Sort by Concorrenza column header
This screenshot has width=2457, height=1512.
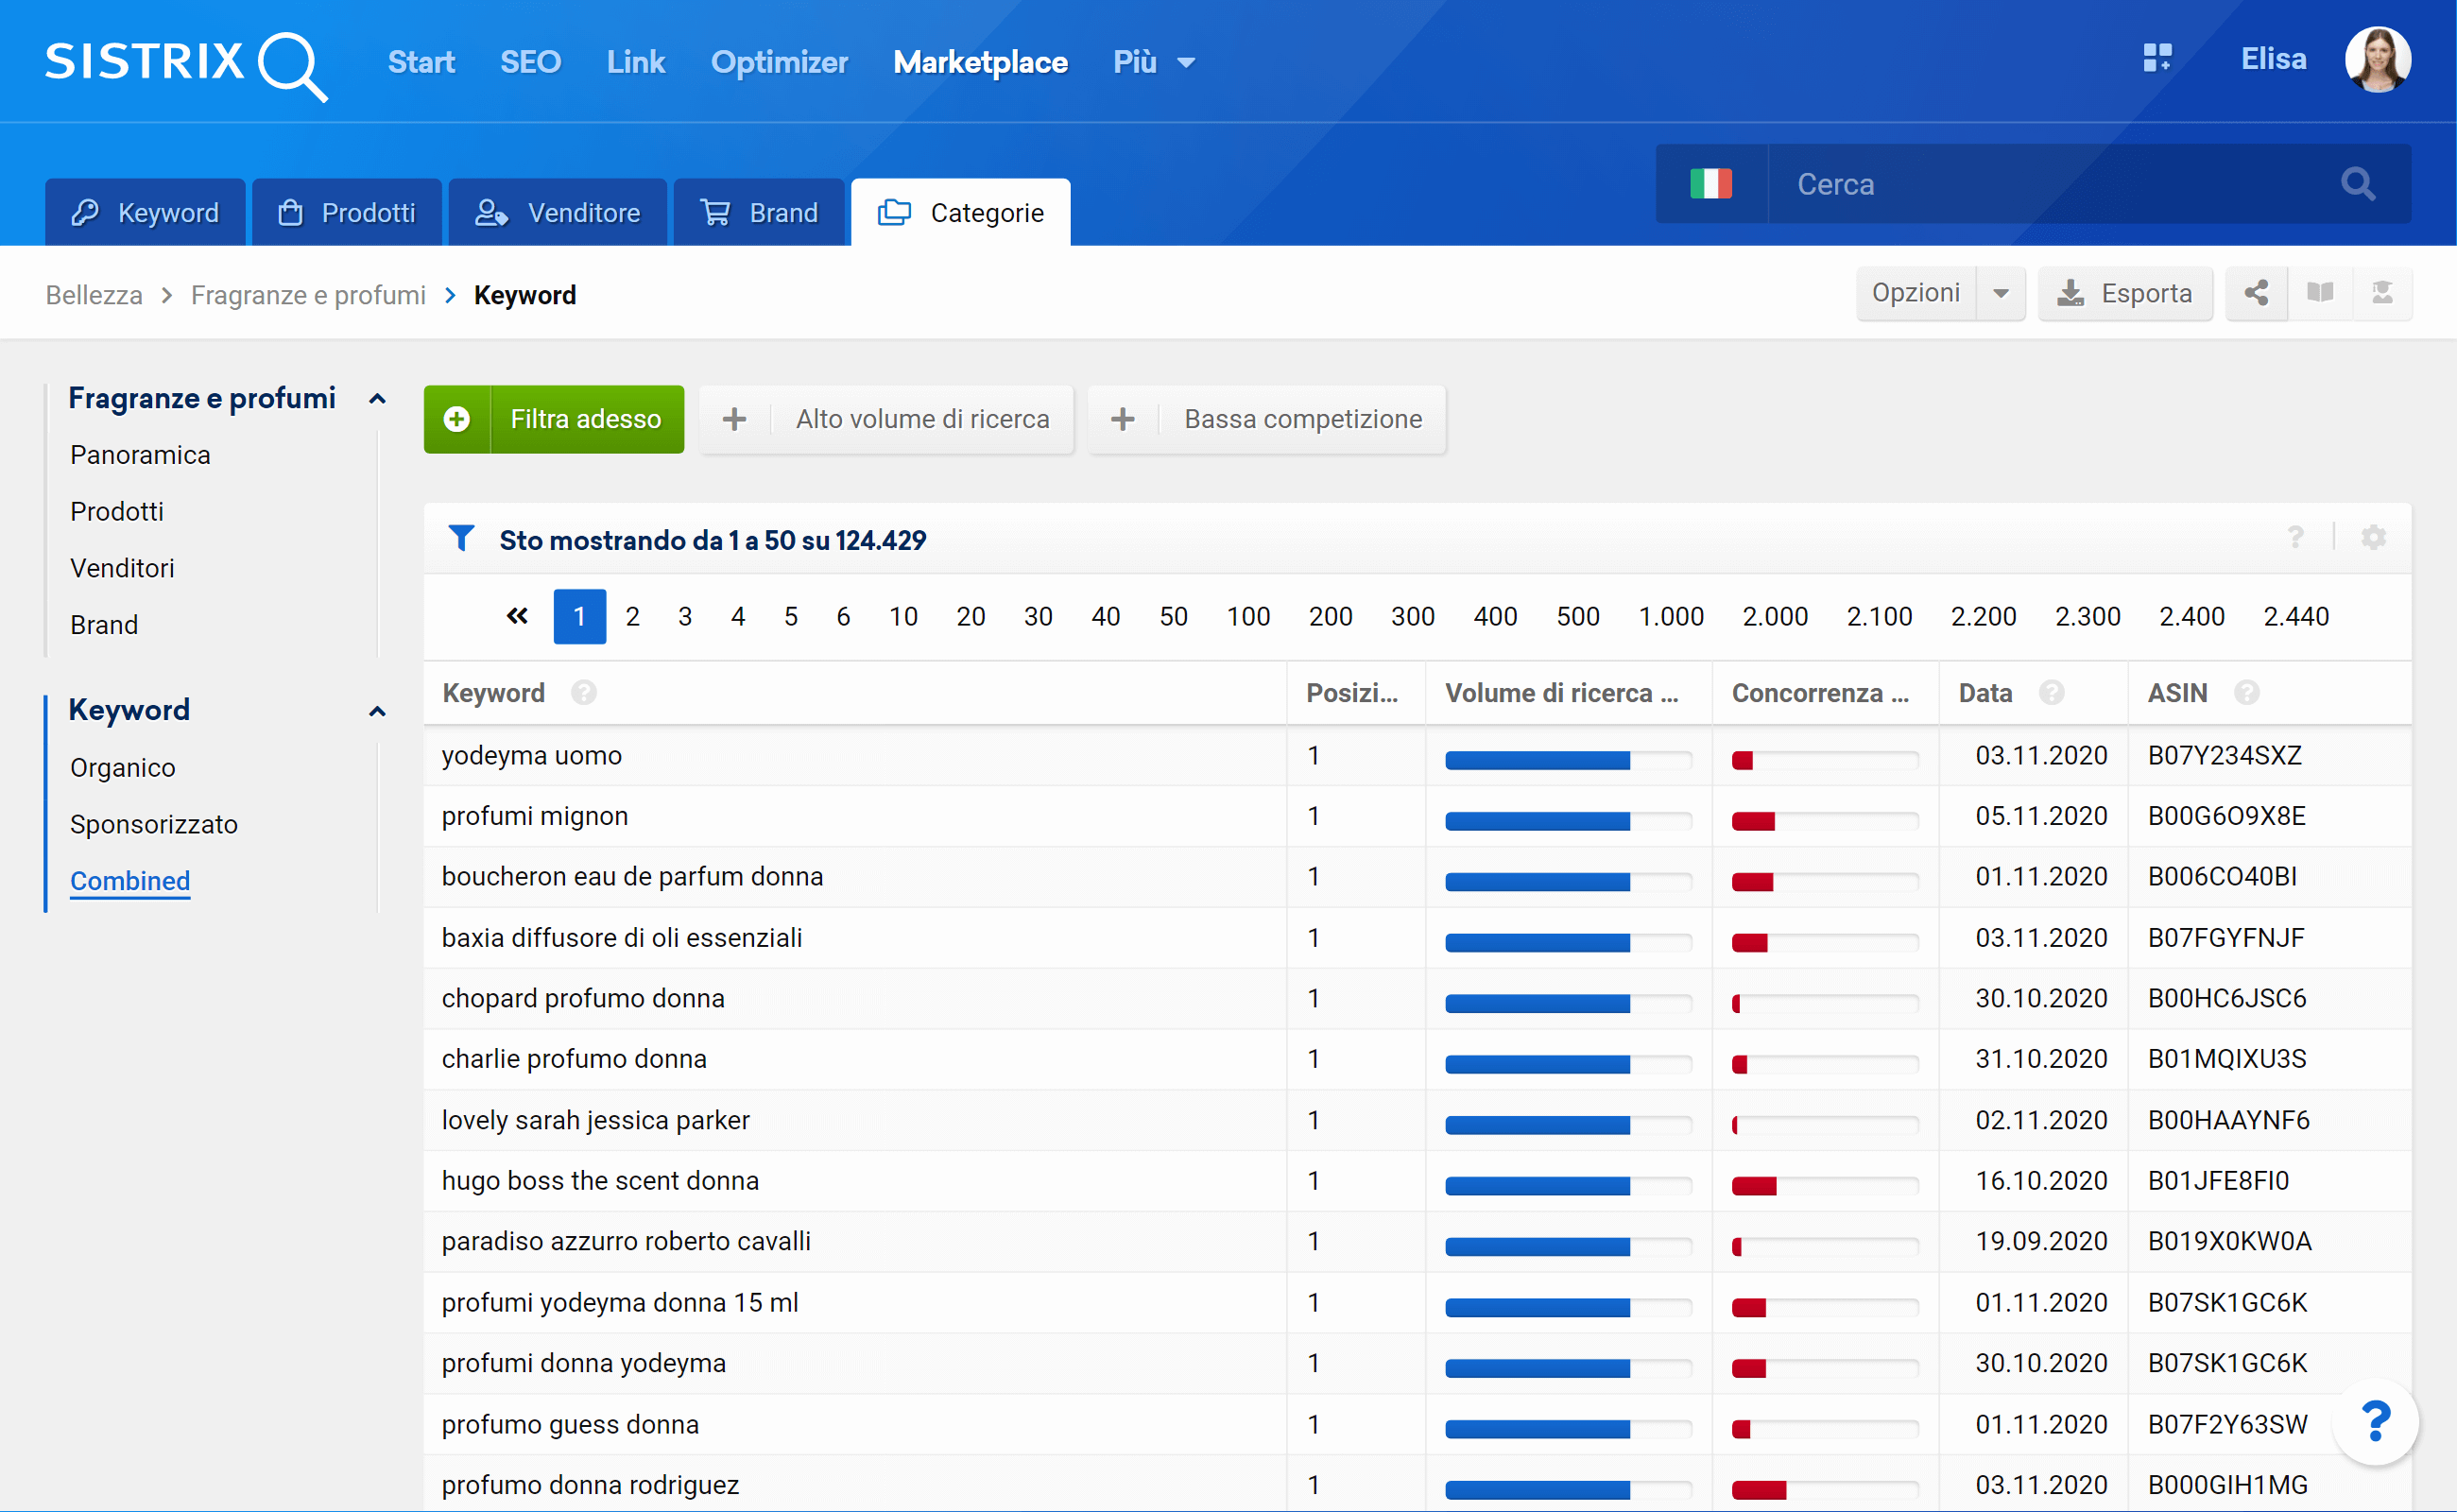tap(1820, 692)
